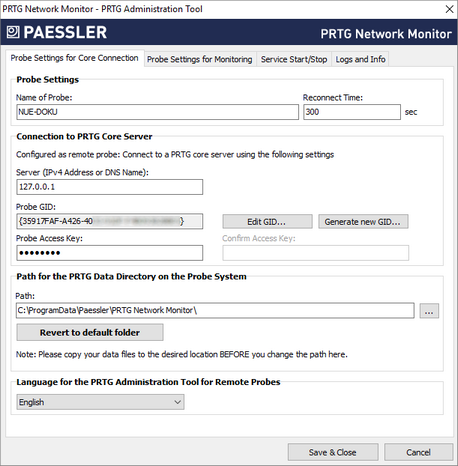Browse for path with ellipsis button
Screen dimensions: 458x466
(x=429, y=311)
